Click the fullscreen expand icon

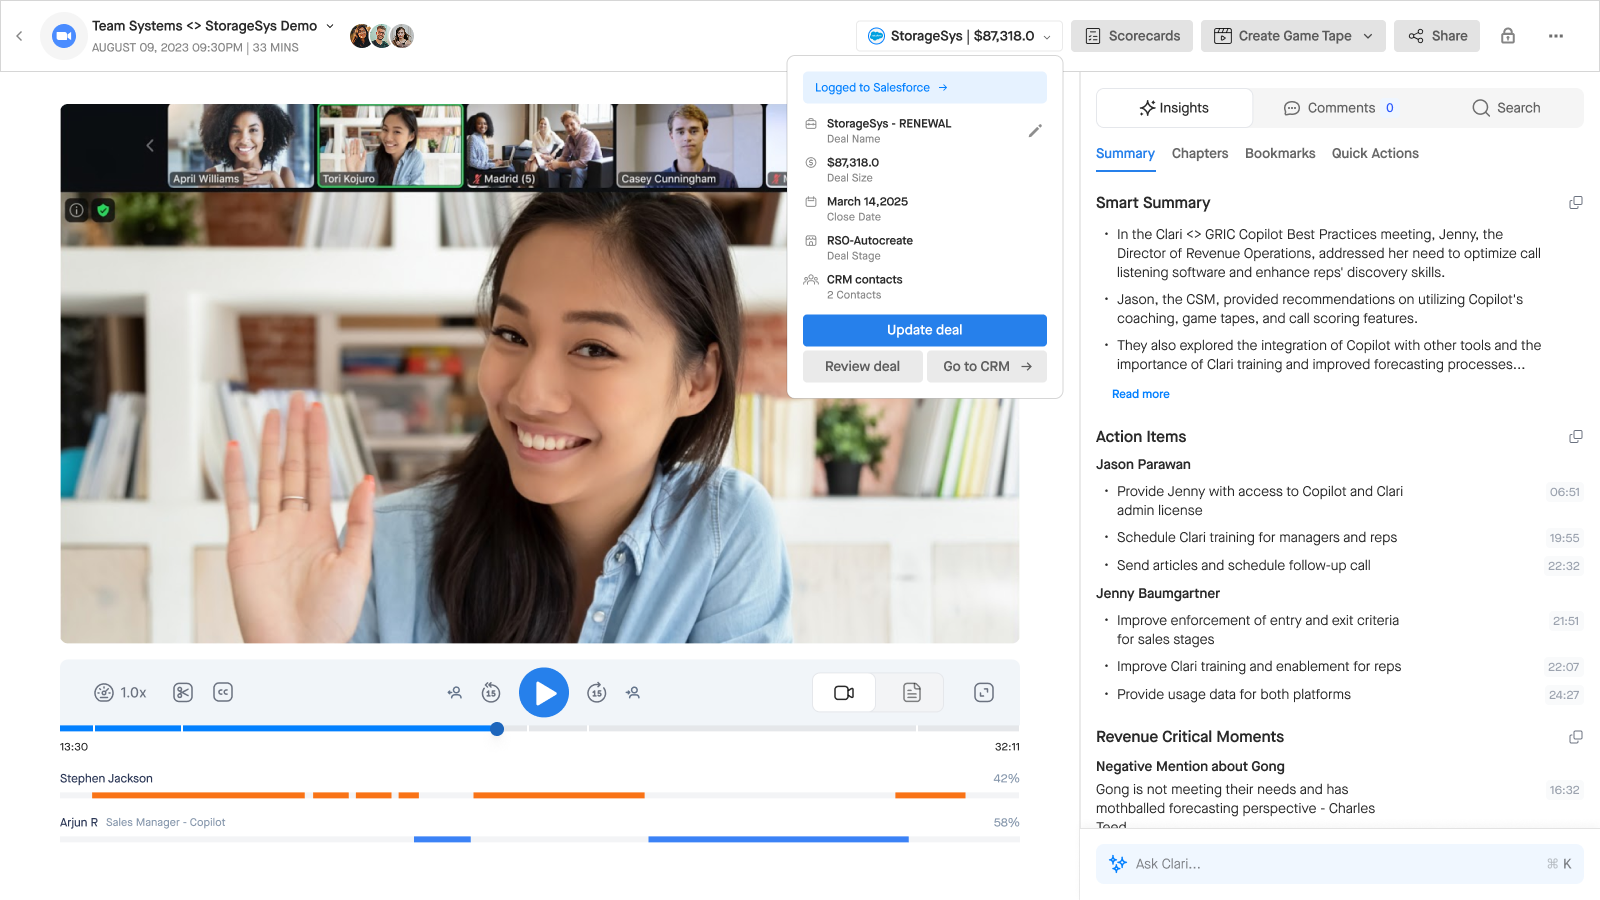(x=984, y=692)
